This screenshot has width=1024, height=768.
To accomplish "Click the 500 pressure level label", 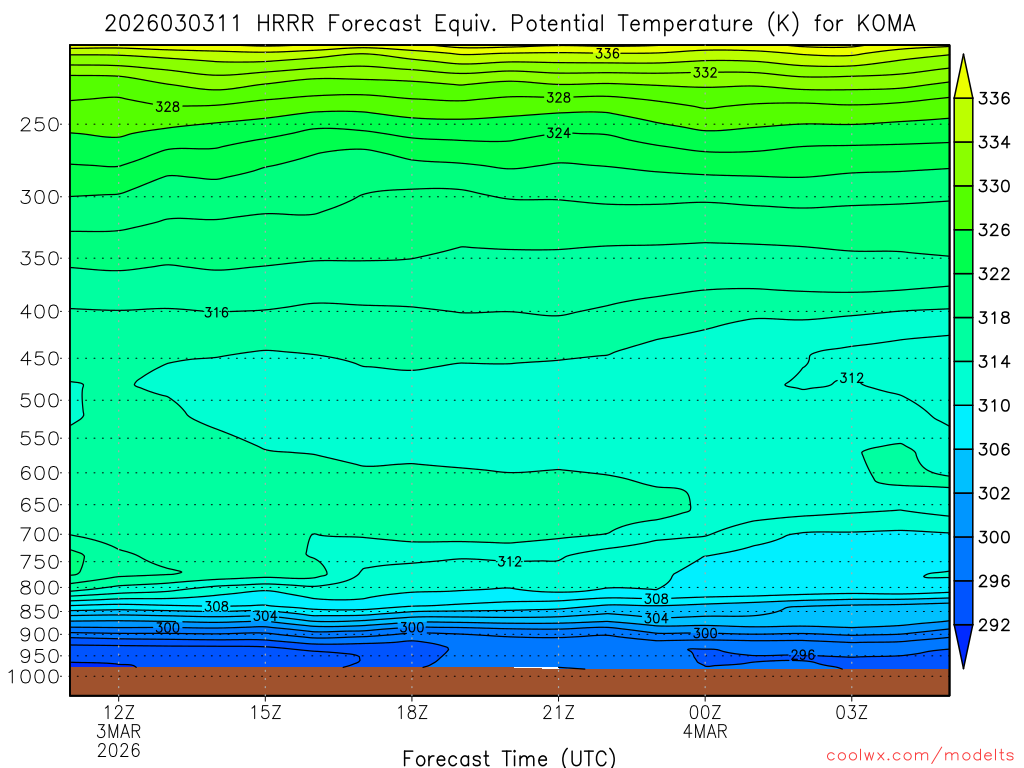I will [x=39, y=401].
